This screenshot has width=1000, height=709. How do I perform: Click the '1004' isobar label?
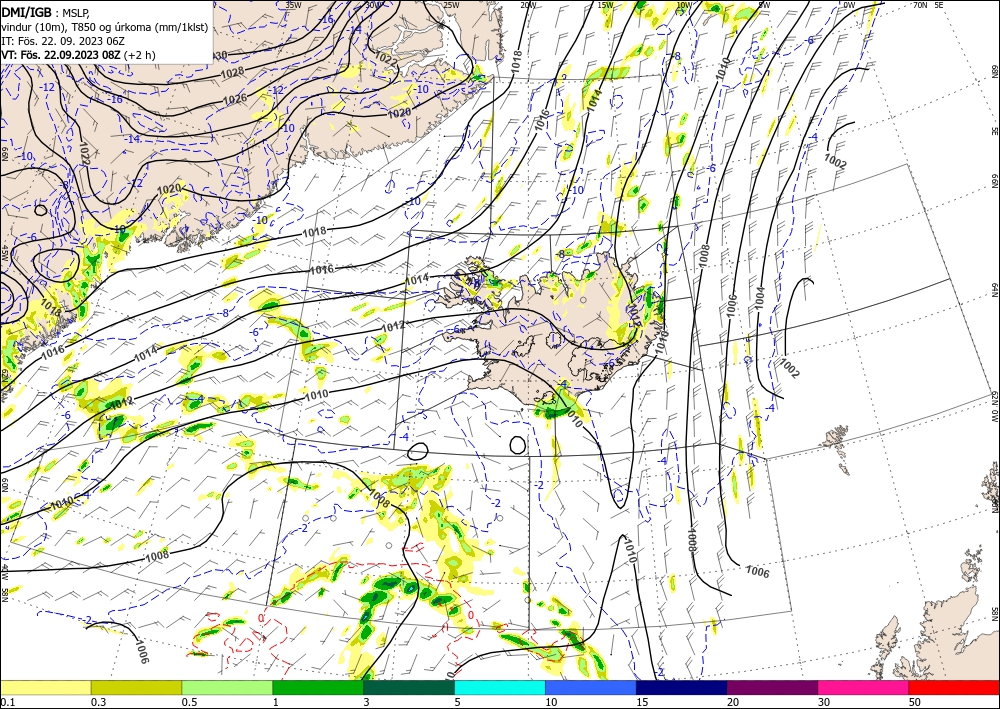click(x=760, y=298)
